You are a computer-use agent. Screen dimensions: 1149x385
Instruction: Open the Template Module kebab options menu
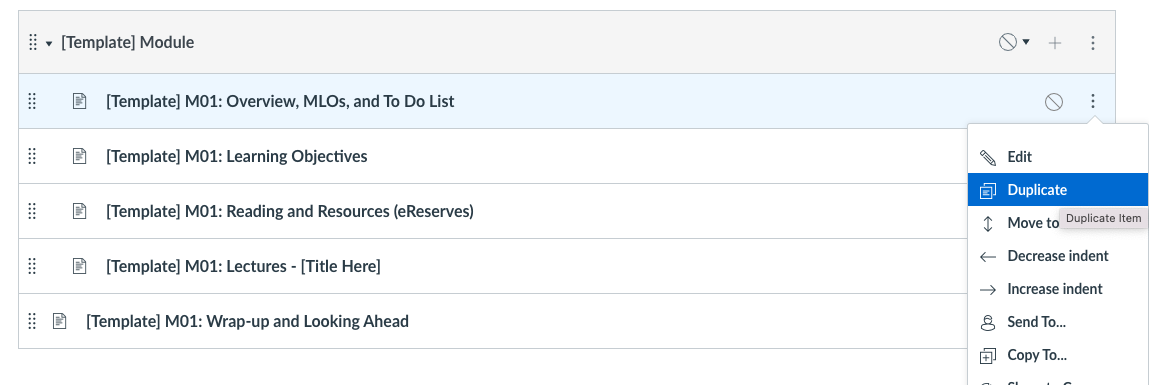coord(1093,43)
